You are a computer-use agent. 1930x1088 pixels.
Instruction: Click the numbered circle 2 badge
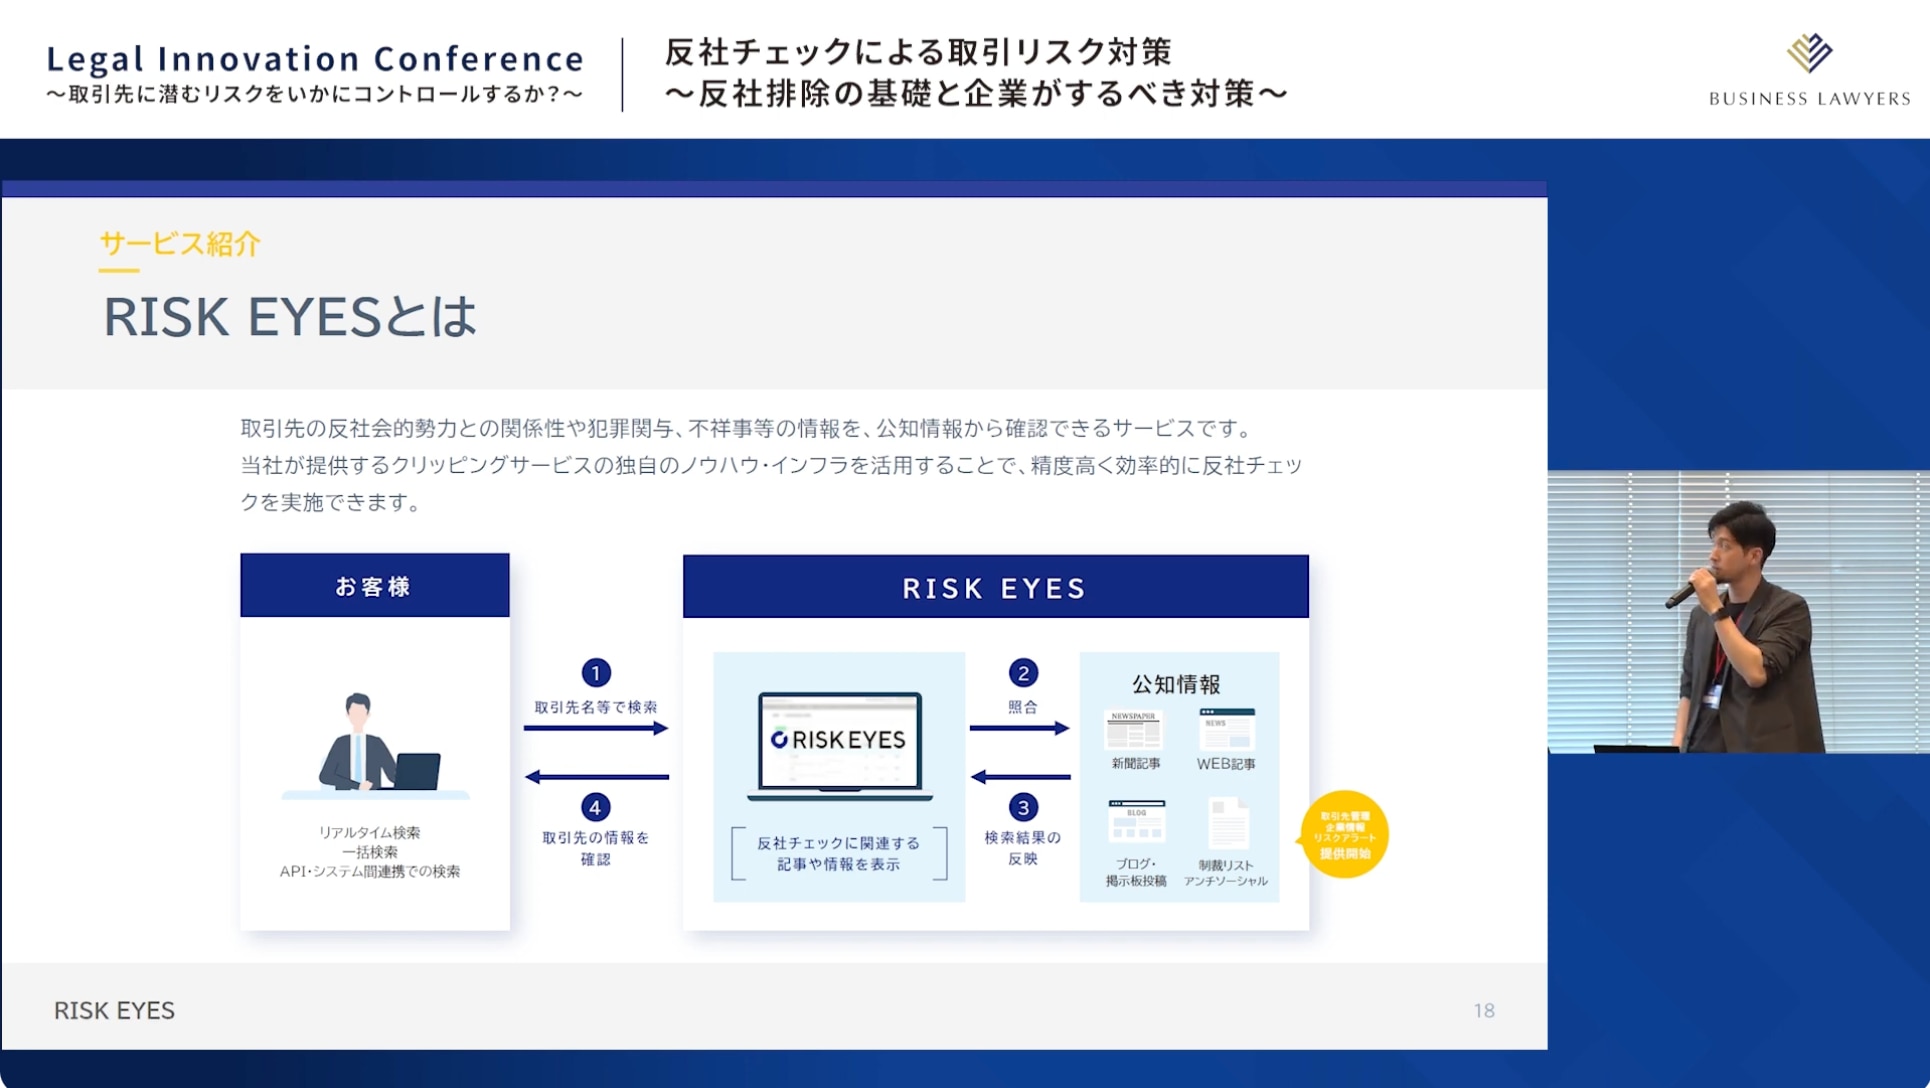[1022, 673]
